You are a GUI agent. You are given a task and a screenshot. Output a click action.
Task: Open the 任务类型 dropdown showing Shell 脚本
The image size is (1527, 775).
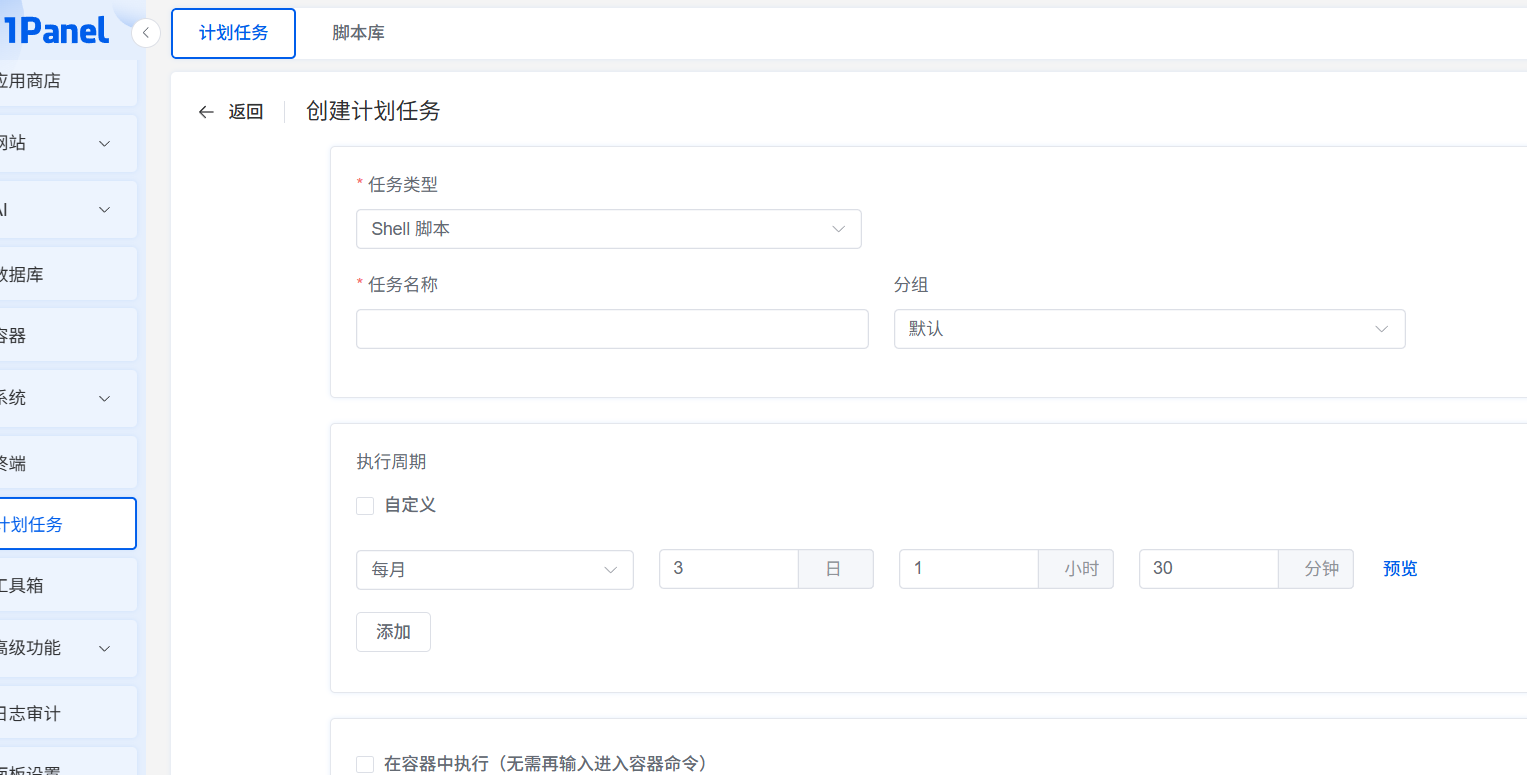click(608, 229)
